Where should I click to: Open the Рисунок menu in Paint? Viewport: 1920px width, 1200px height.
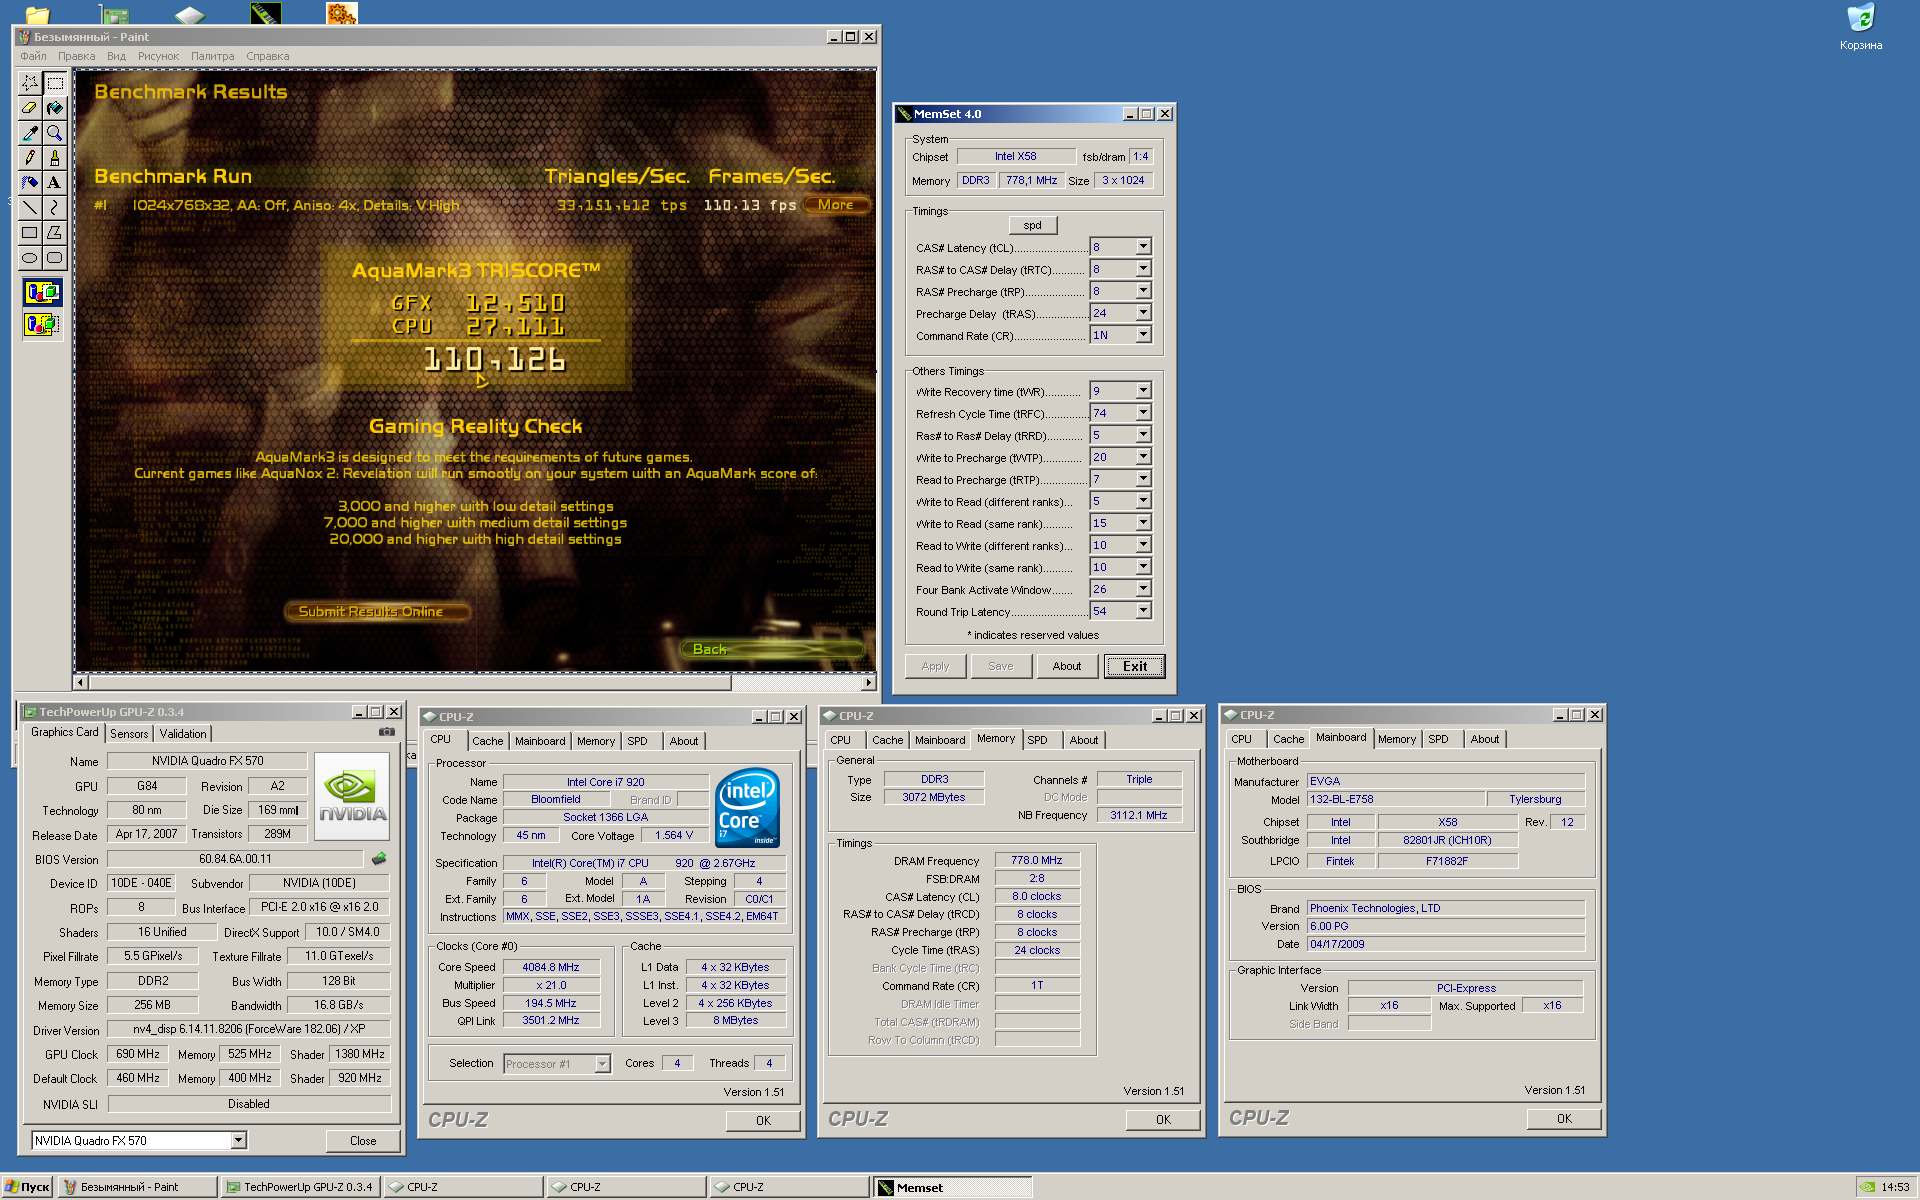click(158, 56)
